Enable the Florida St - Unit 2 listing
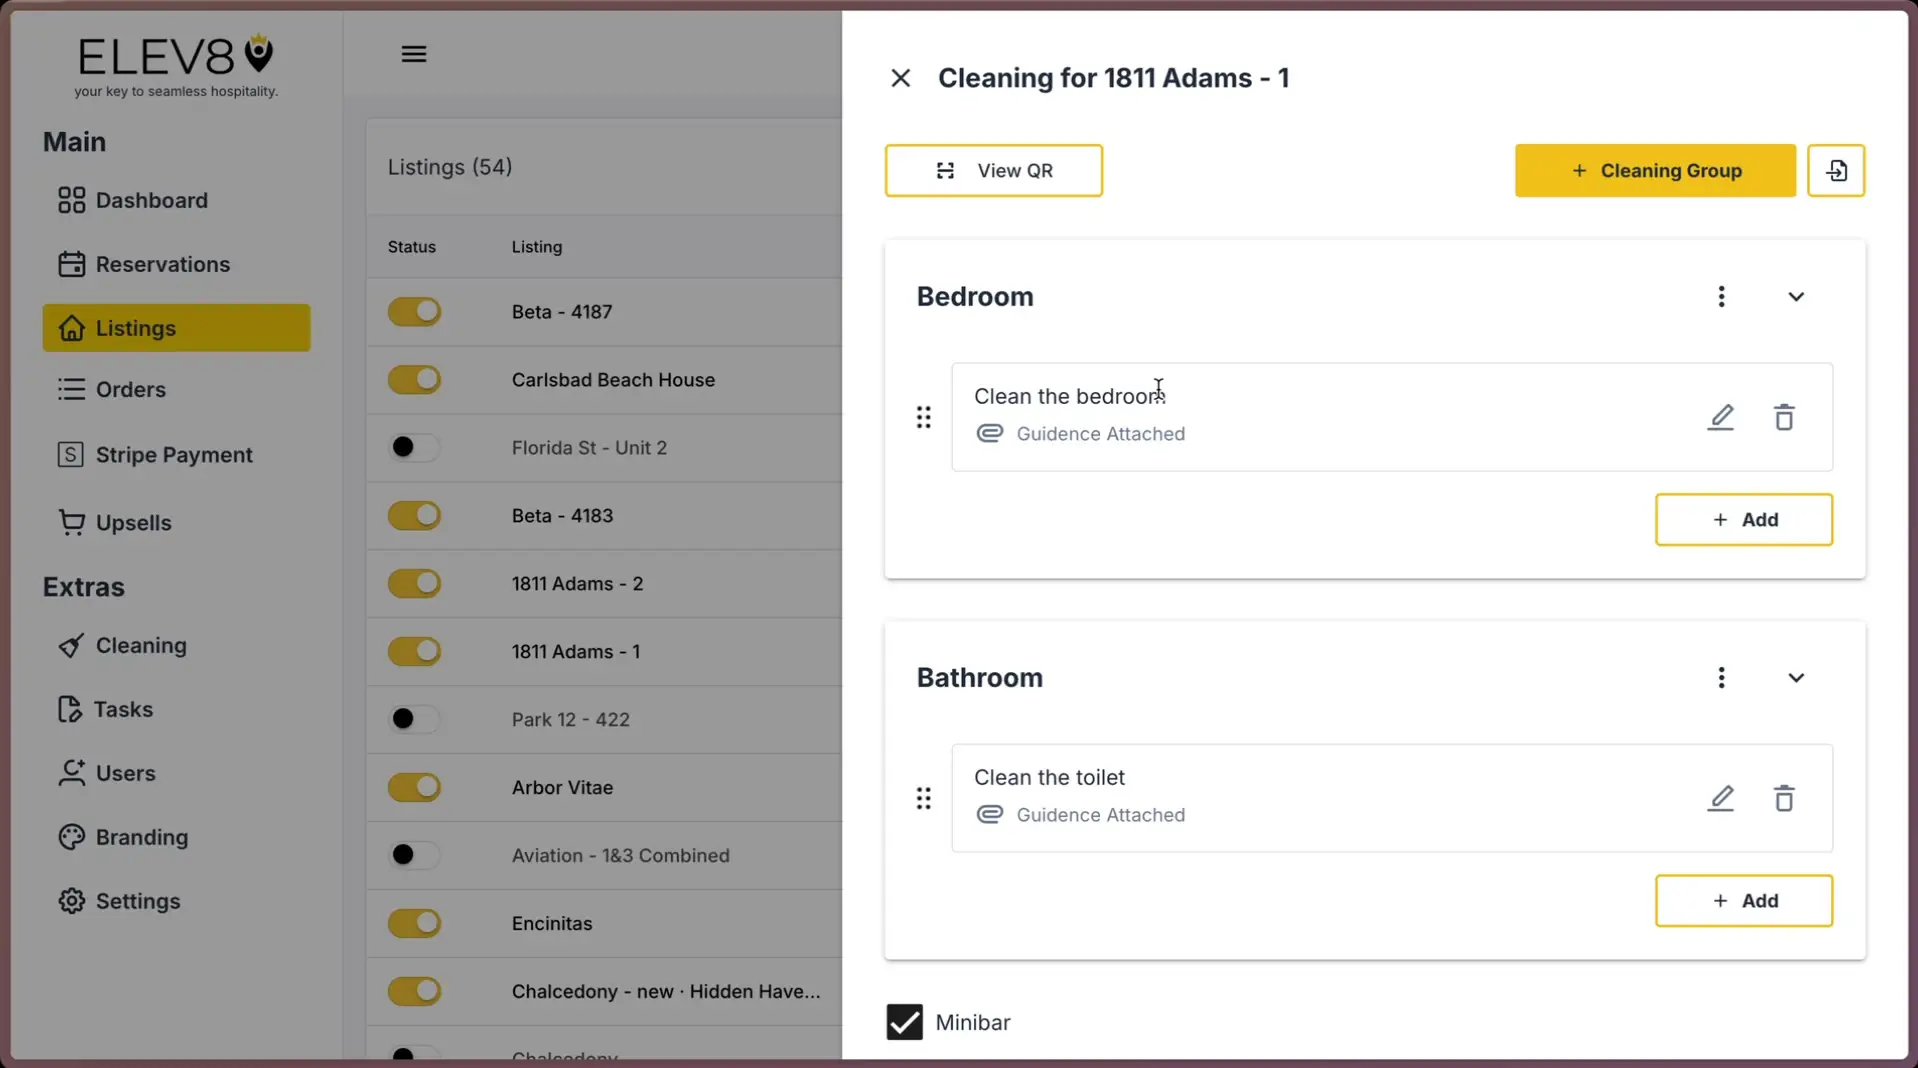Image resolution: width=1918 pixels, height=1068 pixels. point(414,447)
